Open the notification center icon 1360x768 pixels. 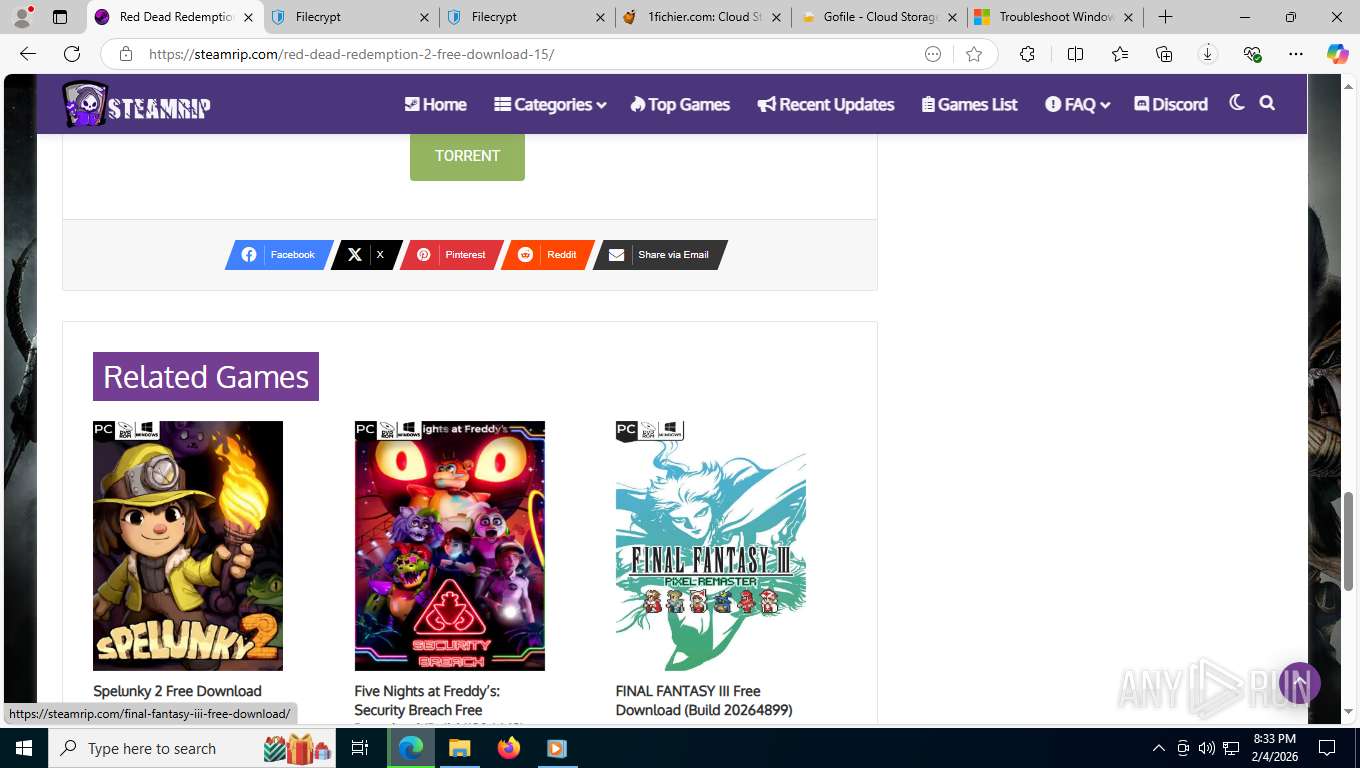(x=1327, y=748)
